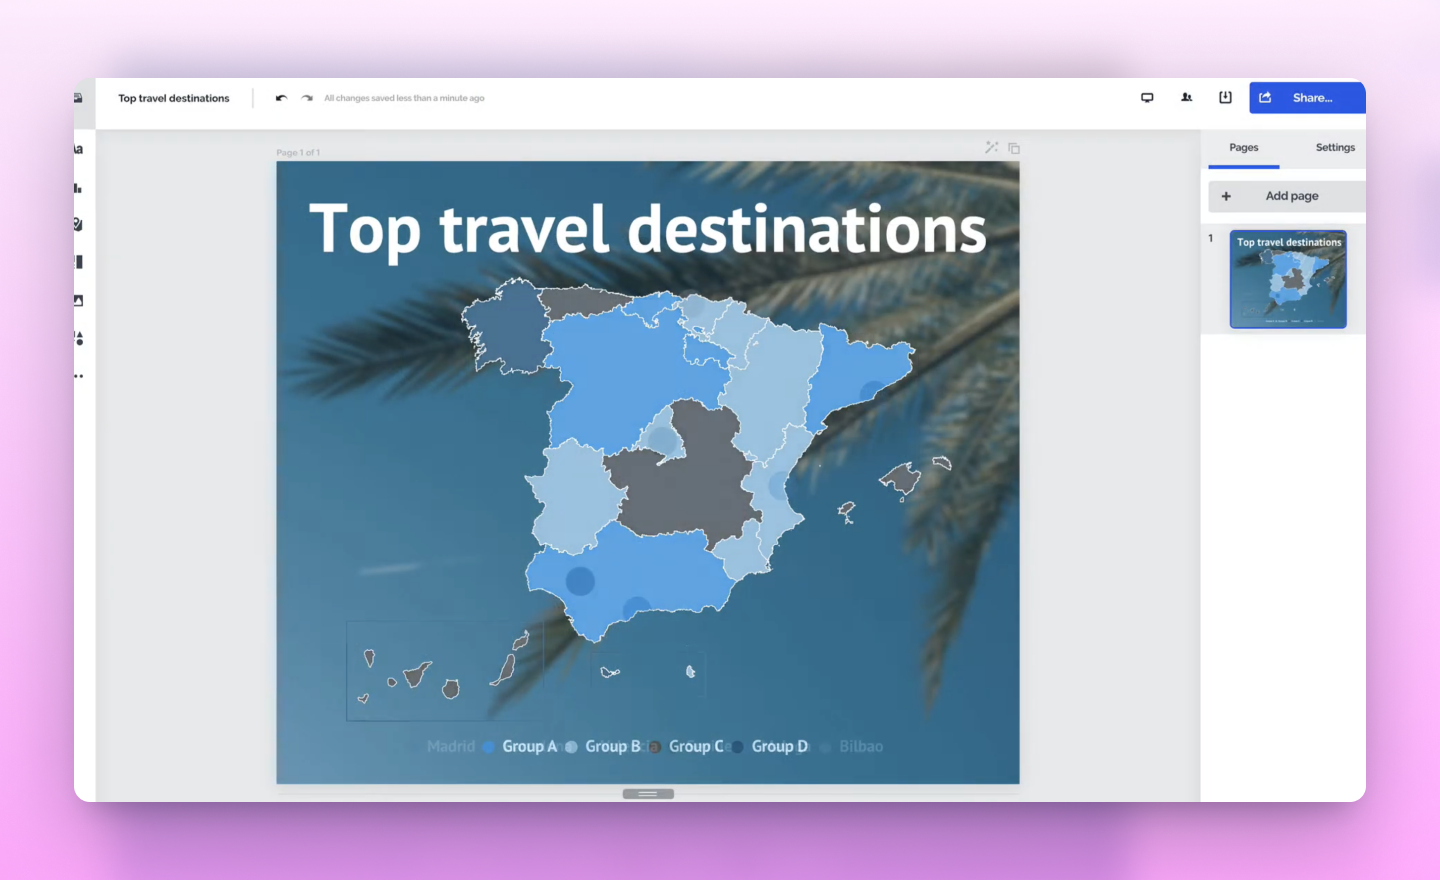The image size is (1440, 880).
Task: Select the Top travel destinations page thumbnail
Action: coord(1287,278)
